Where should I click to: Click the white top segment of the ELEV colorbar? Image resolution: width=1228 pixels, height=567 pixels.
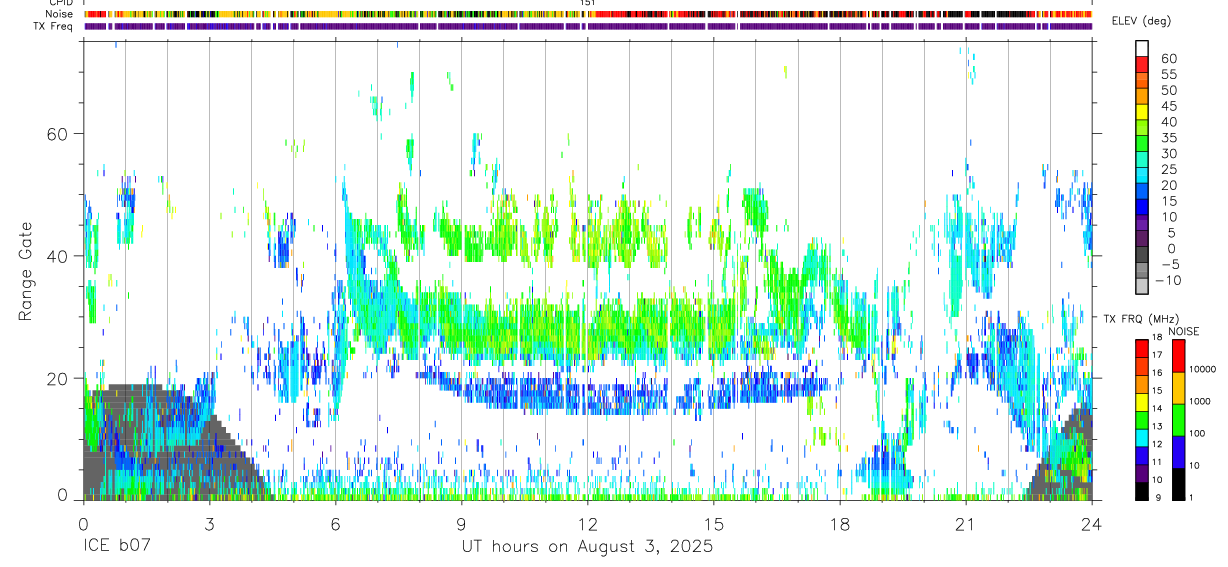coord(1141,48)
